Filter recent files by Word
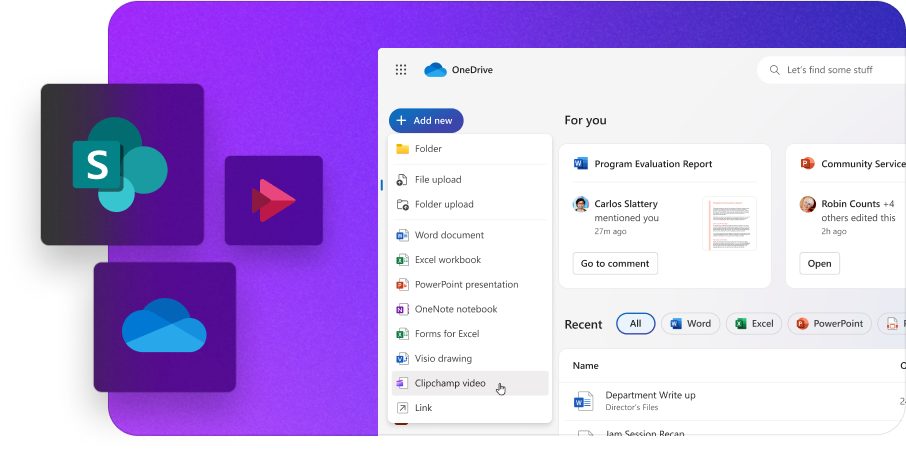This screenshot has width=906, height=453. pos(690,324)
